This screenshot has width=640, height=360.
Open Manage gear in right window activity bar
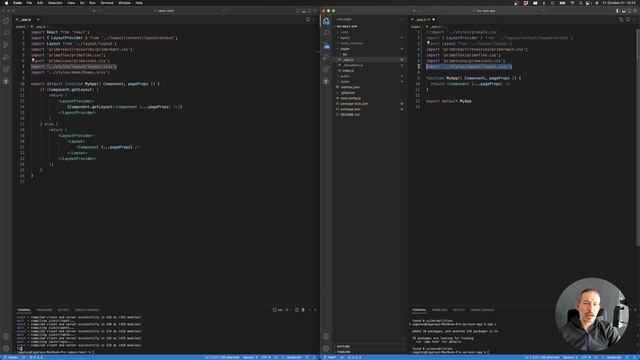click(x=326, y=349)
